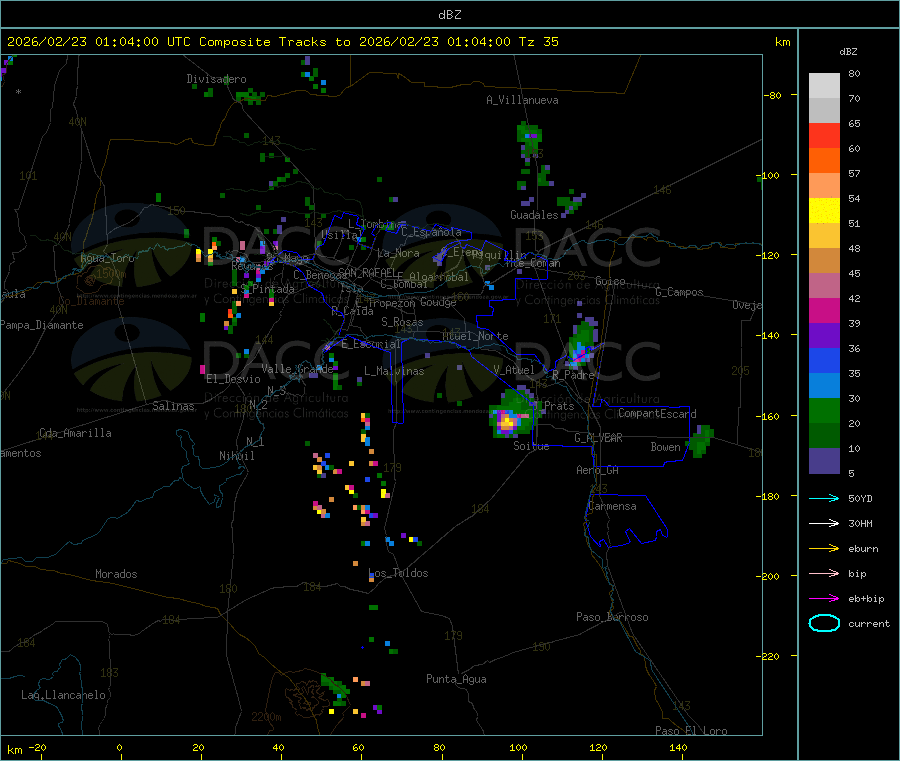The image size is (900, 761).
Task: Click the Los_Toldos place label
Action: pyautogui.click(x=398, y=573)
